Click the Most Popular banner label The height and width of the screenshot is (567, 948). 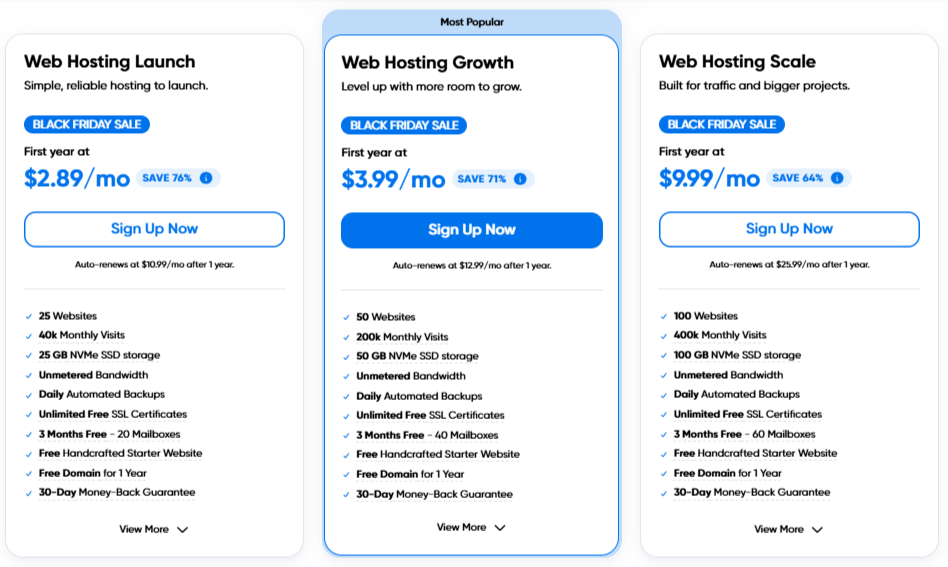click(472, 22)
